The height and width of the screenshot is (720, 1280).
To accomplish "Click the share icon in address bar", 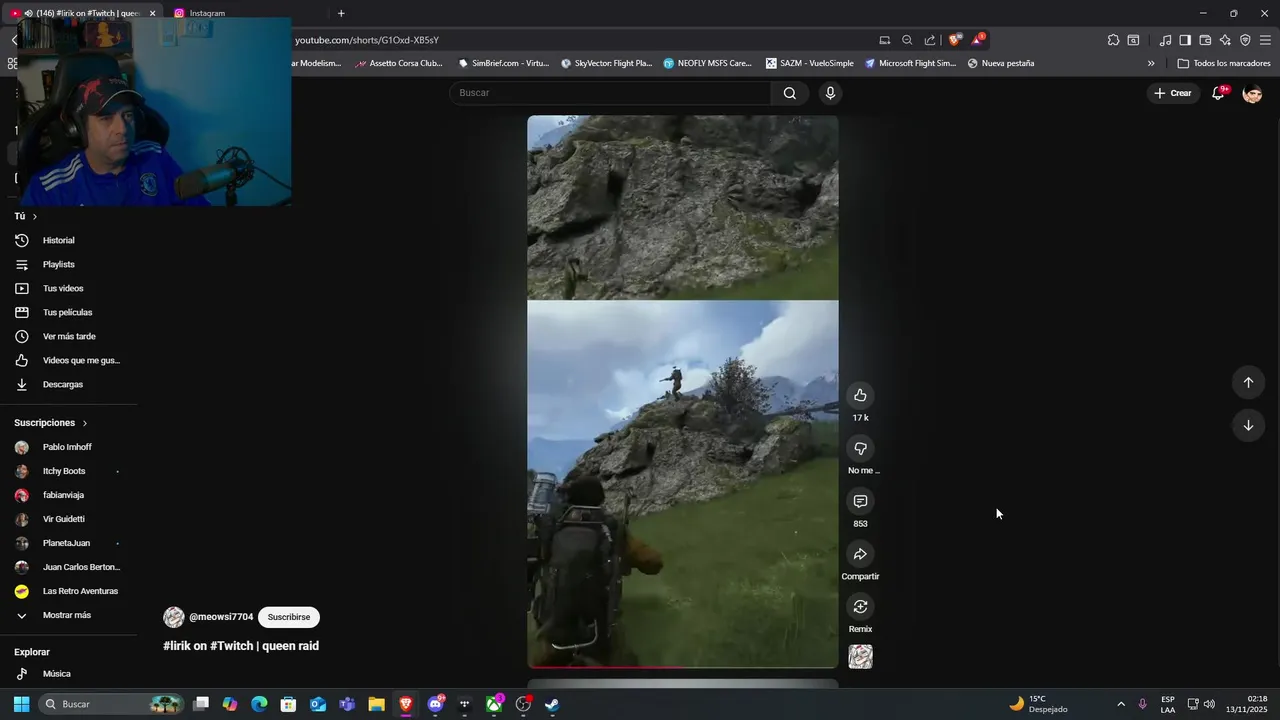I will (930, 41).
